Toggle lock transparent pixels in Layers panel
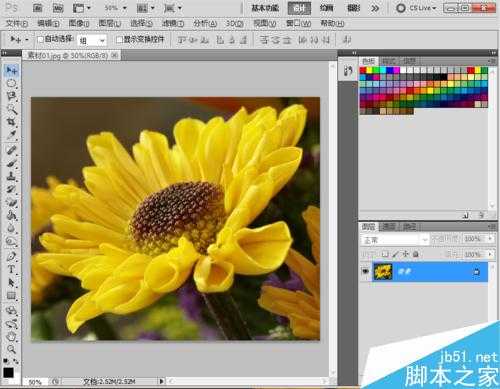The width and height of the screenshot is (500, 389). [x=385, y=254]
